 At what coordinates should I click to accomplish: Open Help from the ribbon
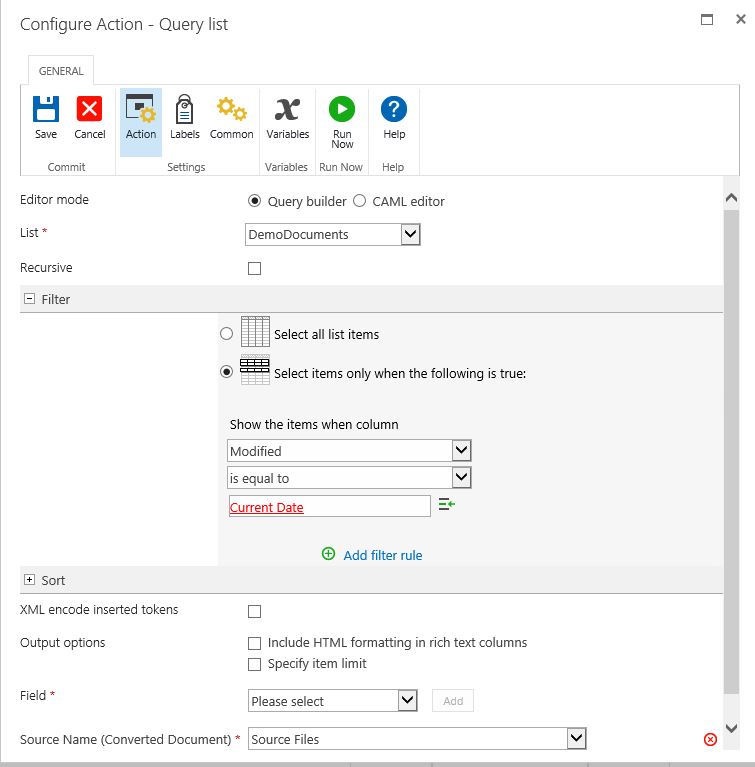tap(394, 110)
